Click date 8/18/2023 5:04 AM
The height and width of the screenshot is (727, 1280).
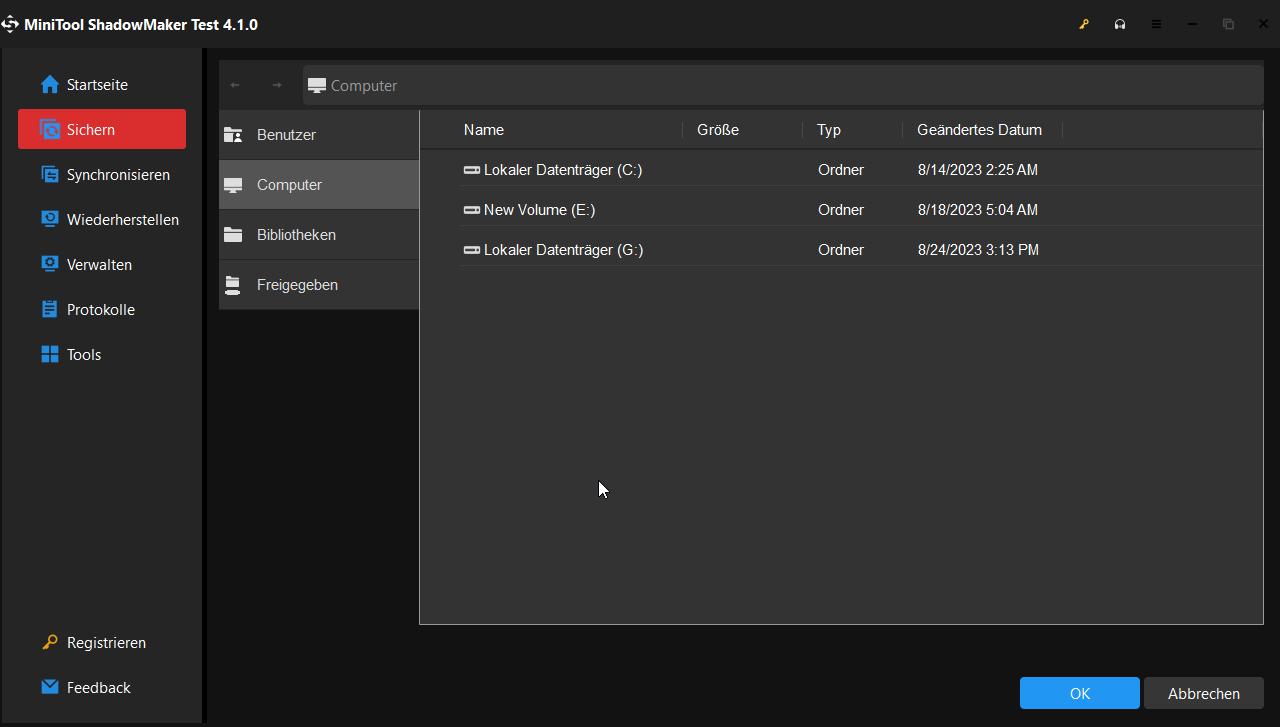[x=978, y=210]
